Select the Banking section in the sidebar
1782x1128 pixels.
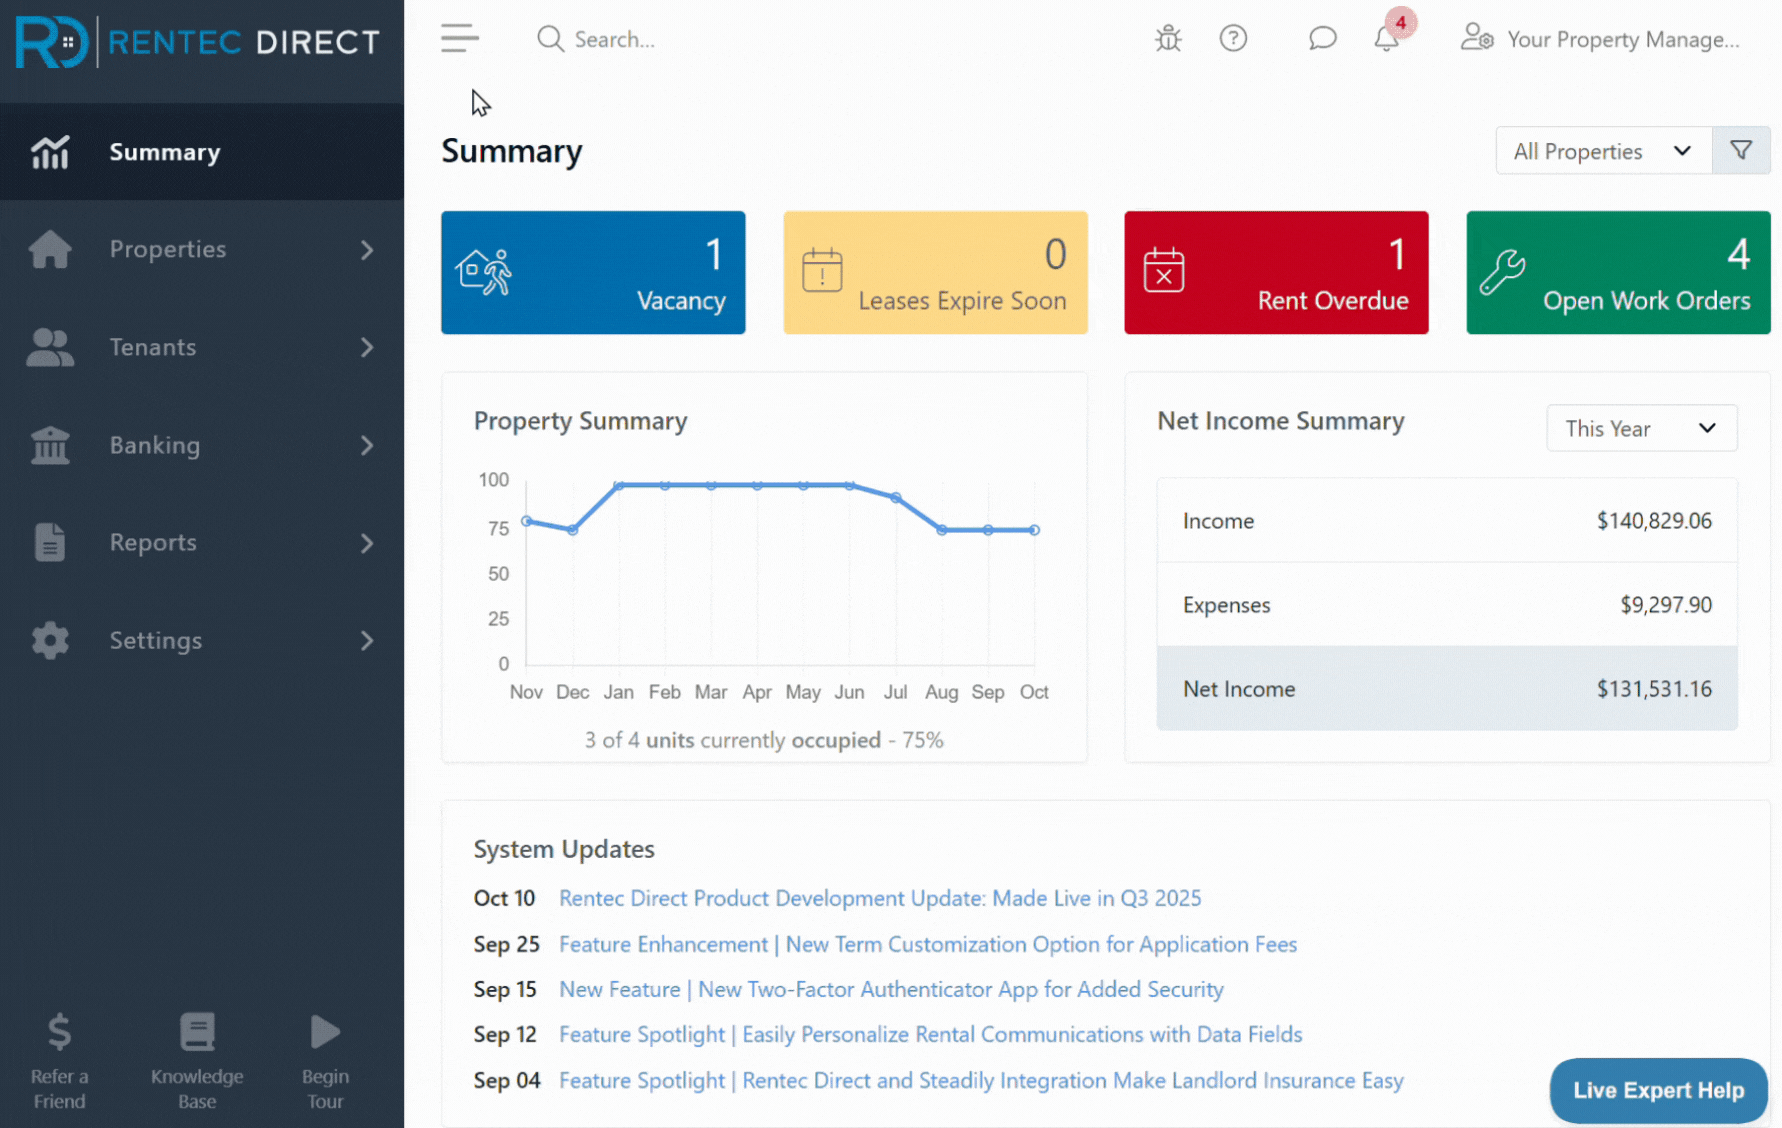(x=155, y=445)
